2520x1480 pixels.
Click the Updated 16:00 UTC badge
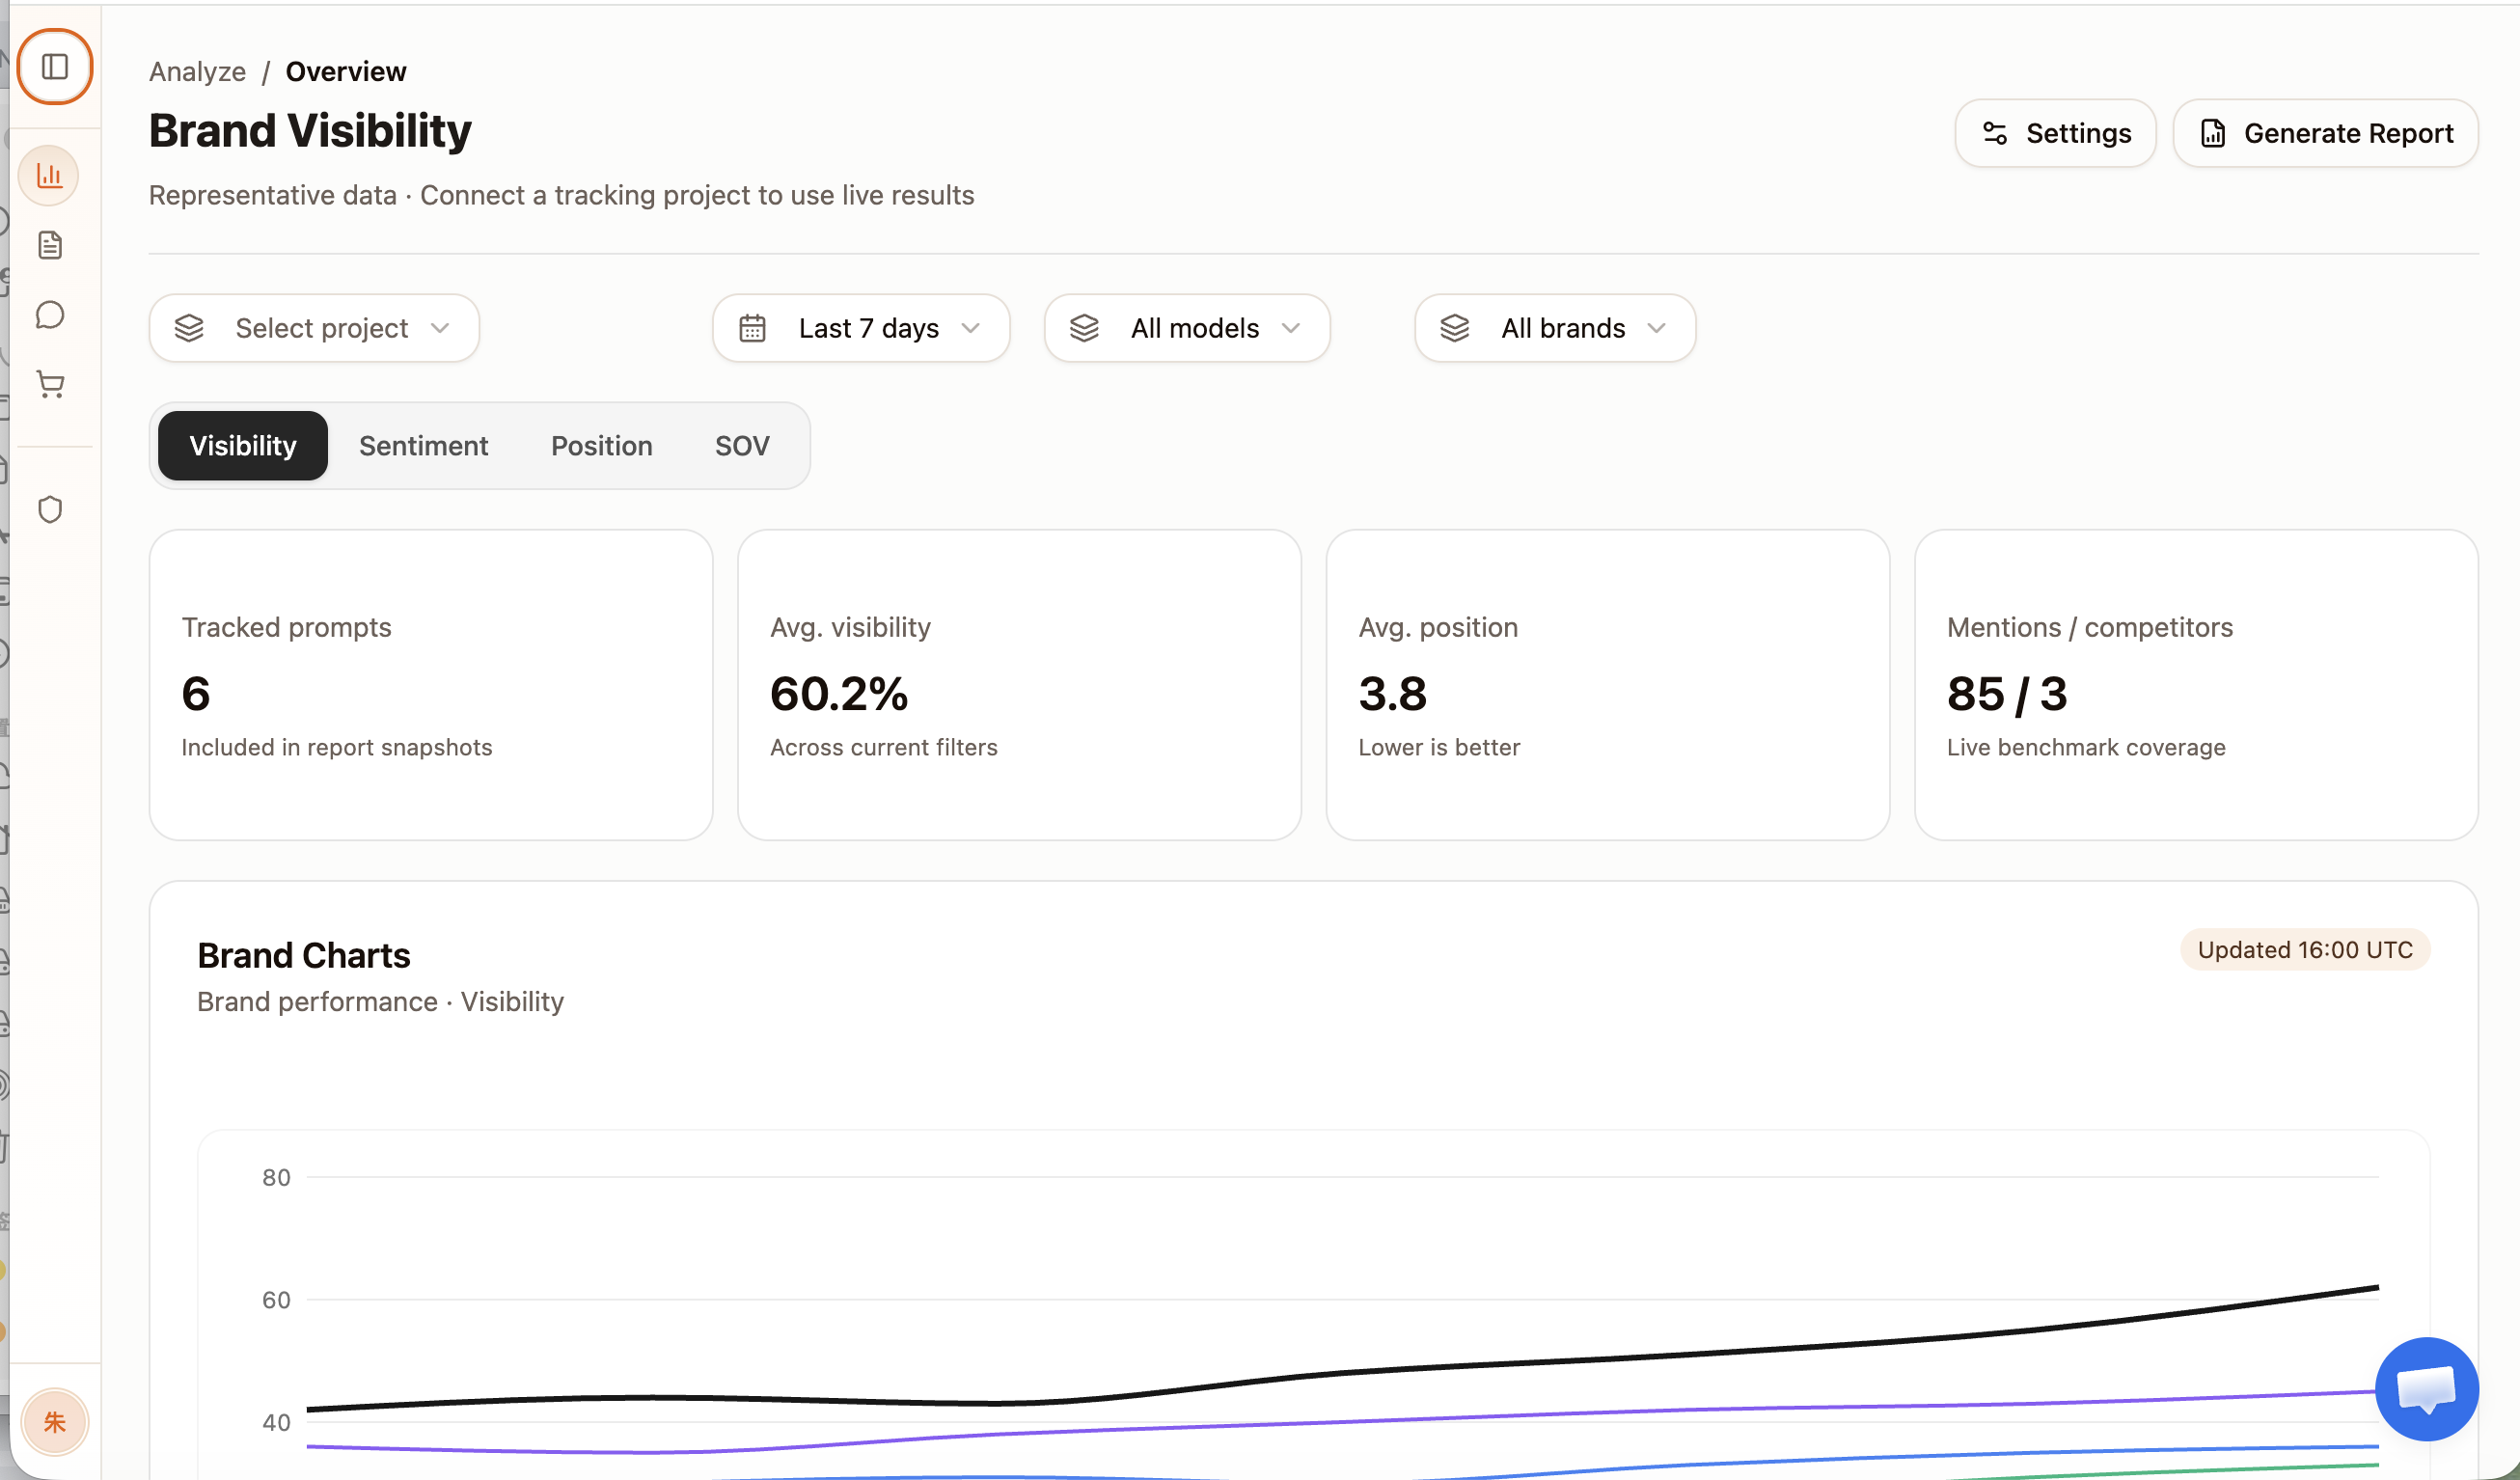[2304, 949]
